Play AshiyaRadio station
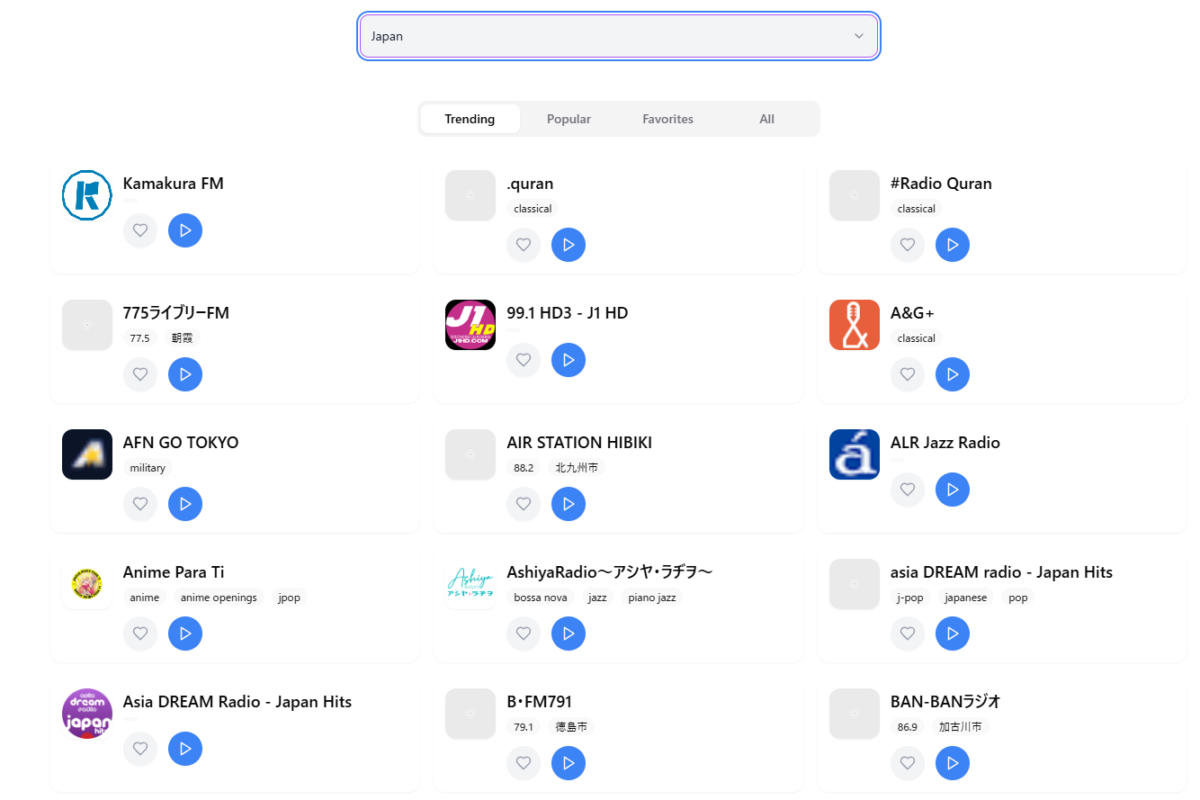The width and height of the screenshot is (1200, 800). point(568,633)
